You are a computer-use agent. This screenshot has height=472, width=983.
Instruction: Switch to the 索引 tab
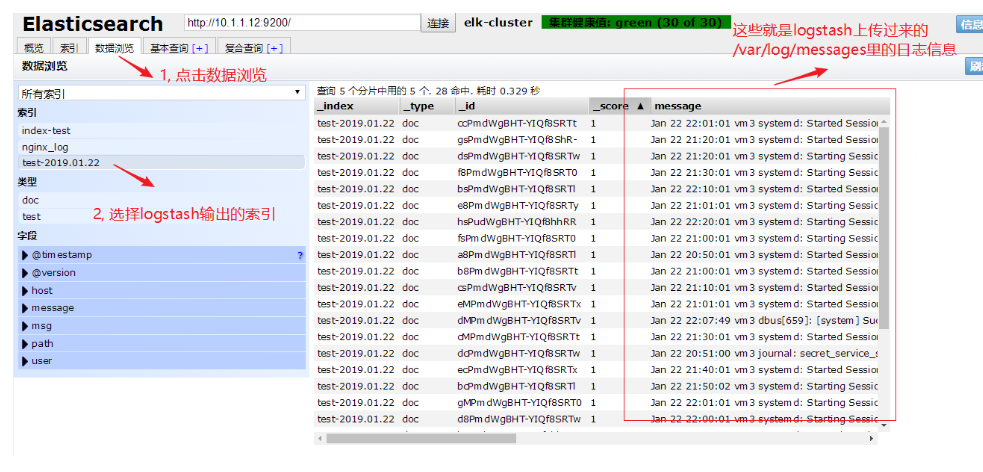point(70,48)
